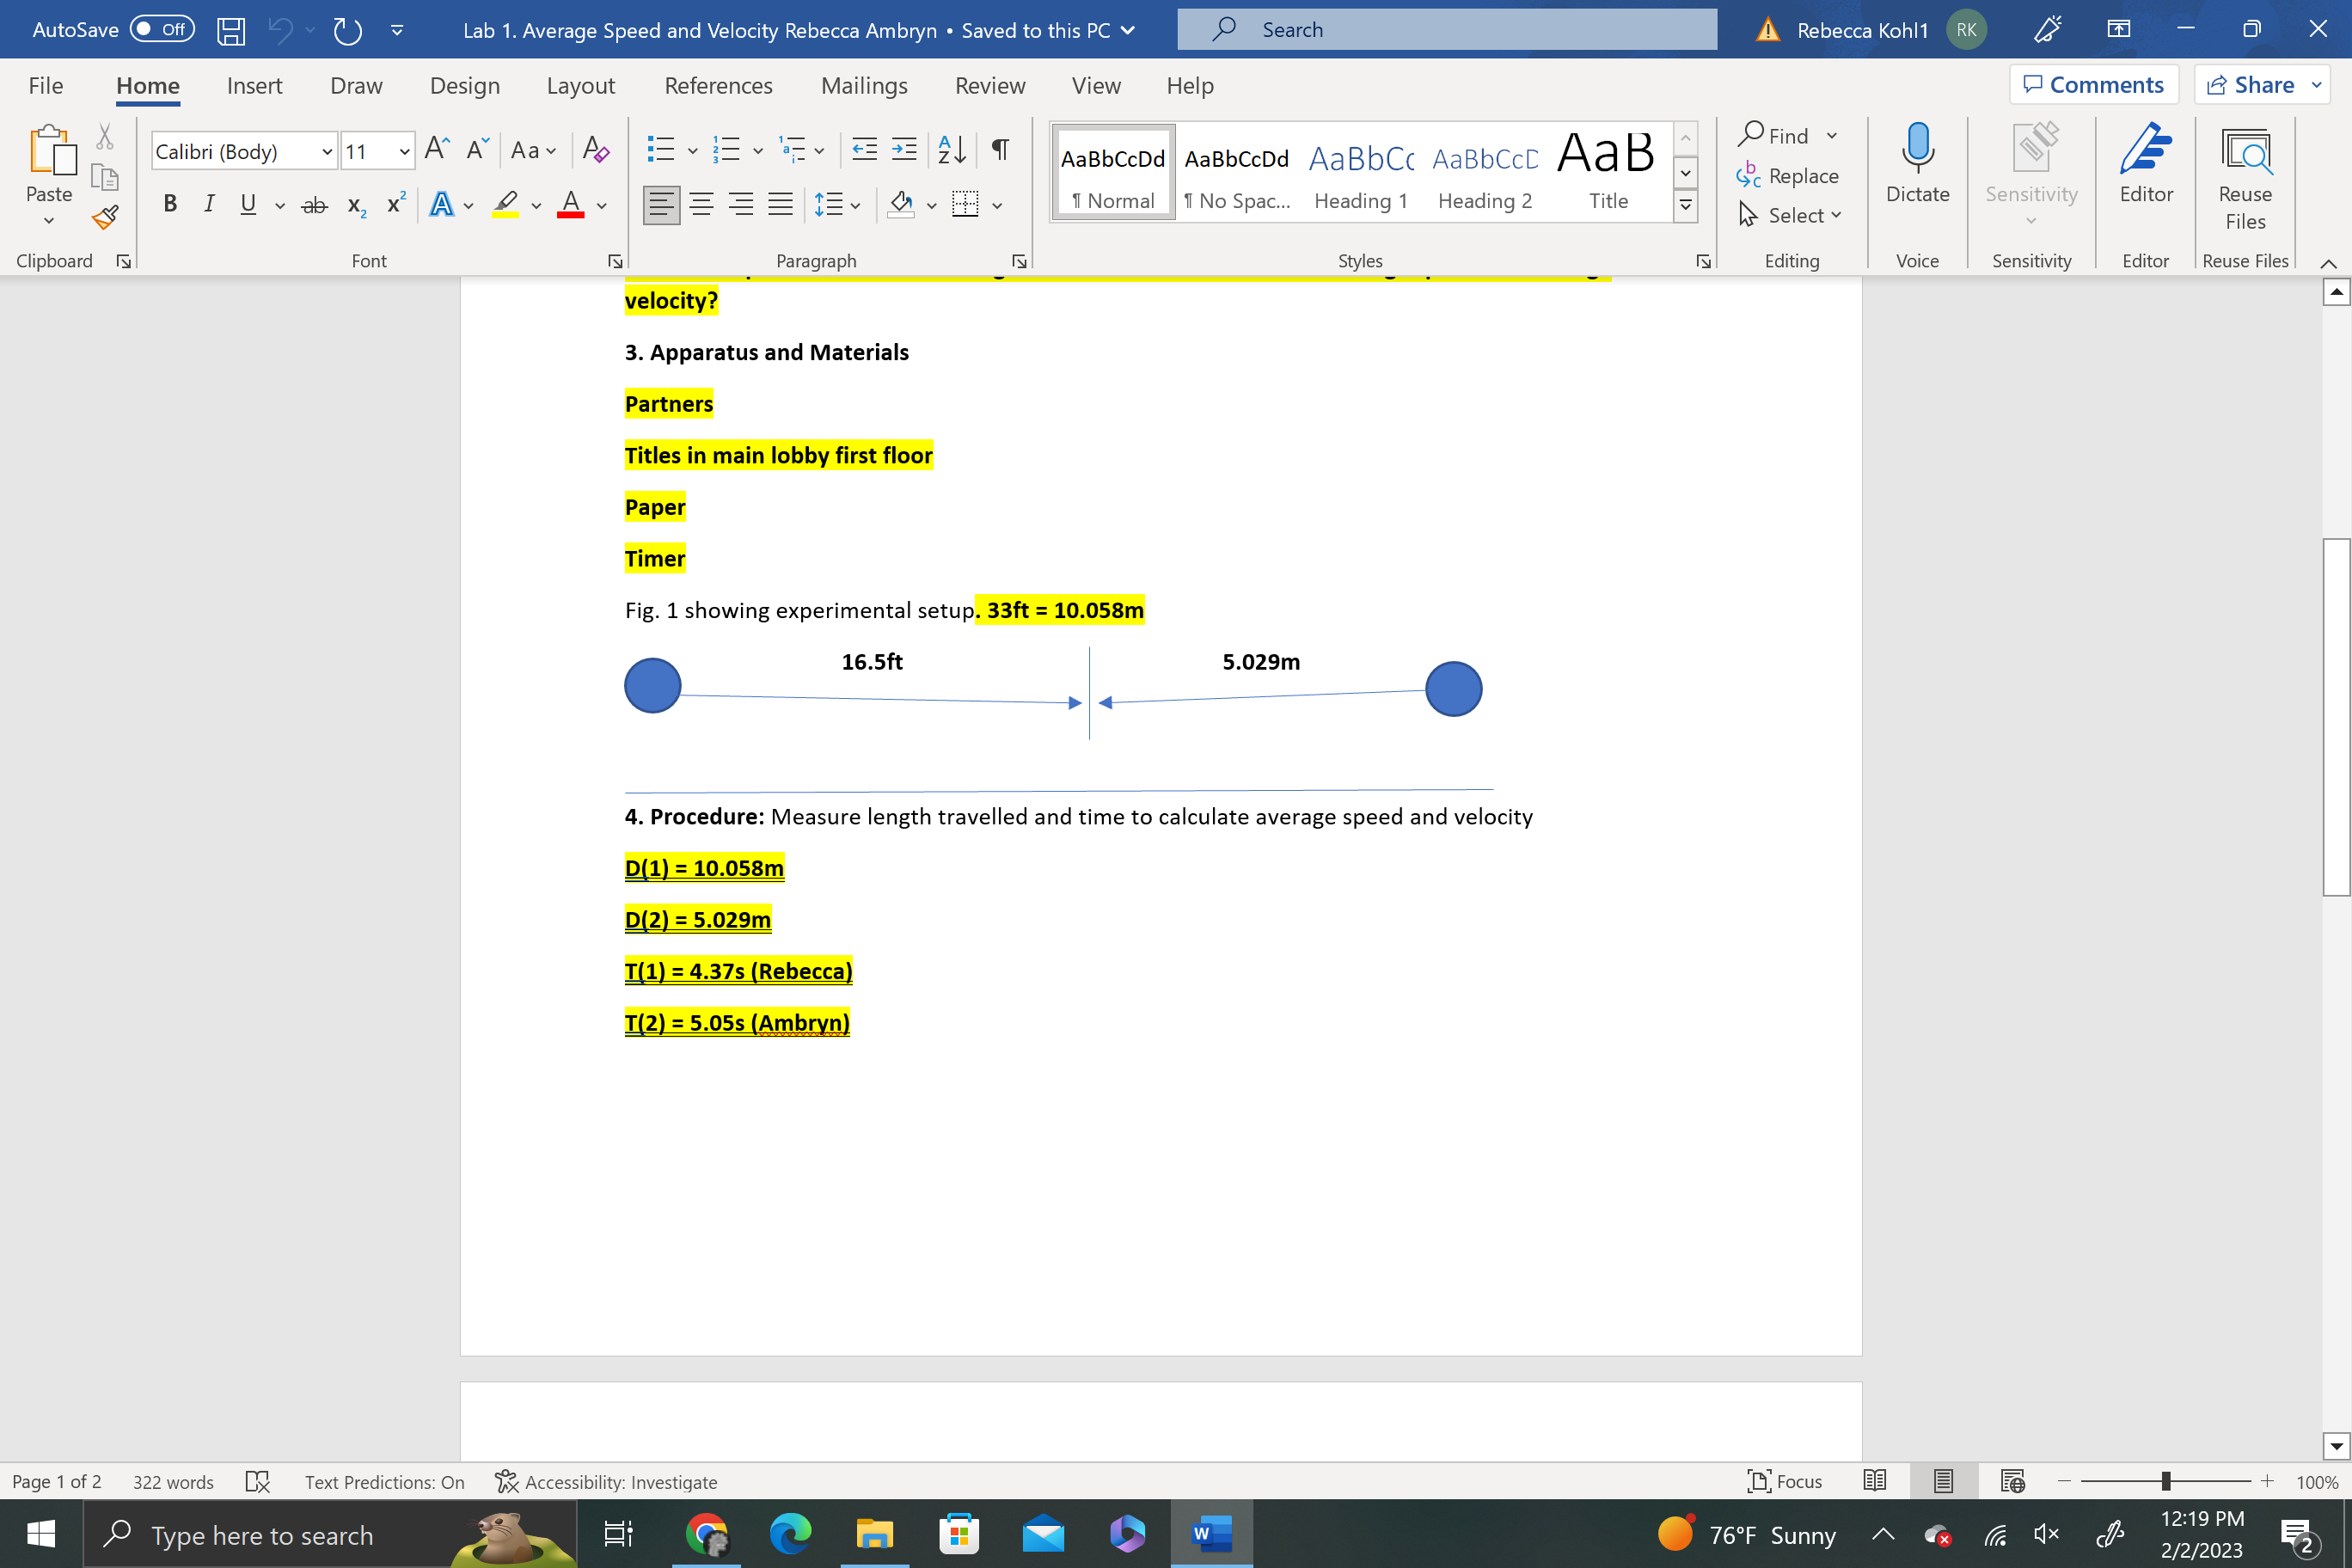Open the Calibri font name dropdown
Viewport: 2352px width, 1568px height.
[326, 152]
